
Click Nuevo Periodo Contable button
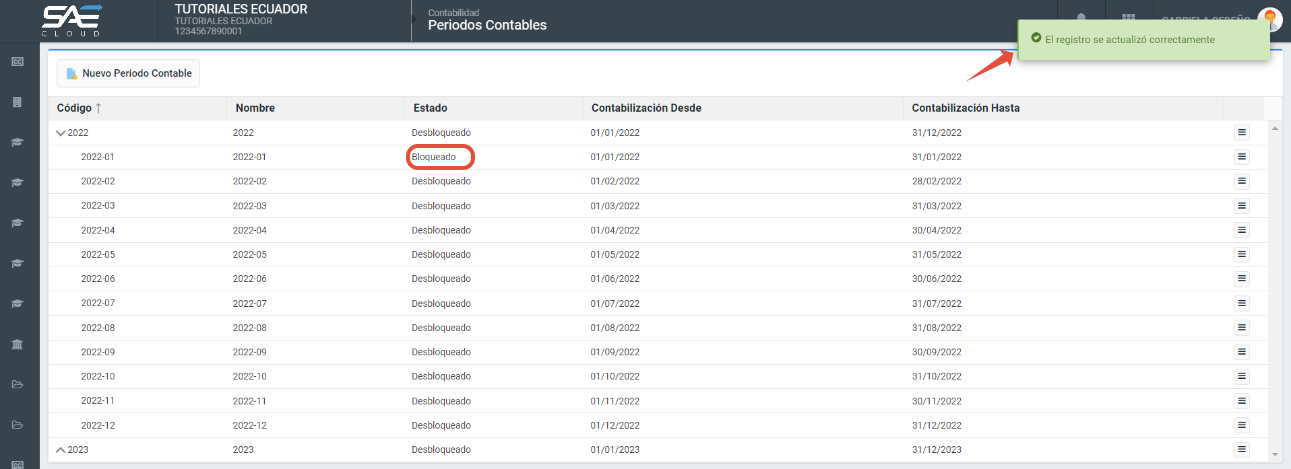coord(128,73)
